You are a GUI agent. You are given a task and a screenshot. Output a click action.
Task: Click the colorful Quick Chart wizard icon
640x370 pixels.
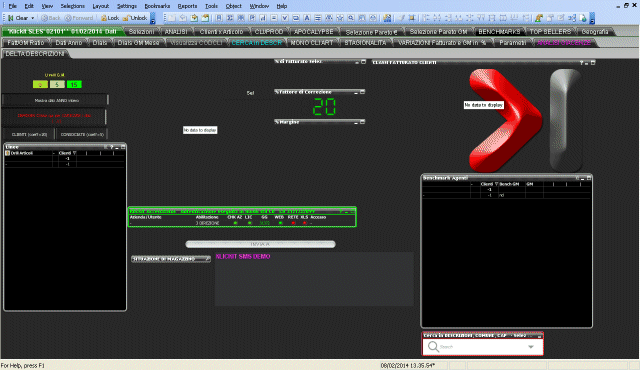click(x=387, y=18)
